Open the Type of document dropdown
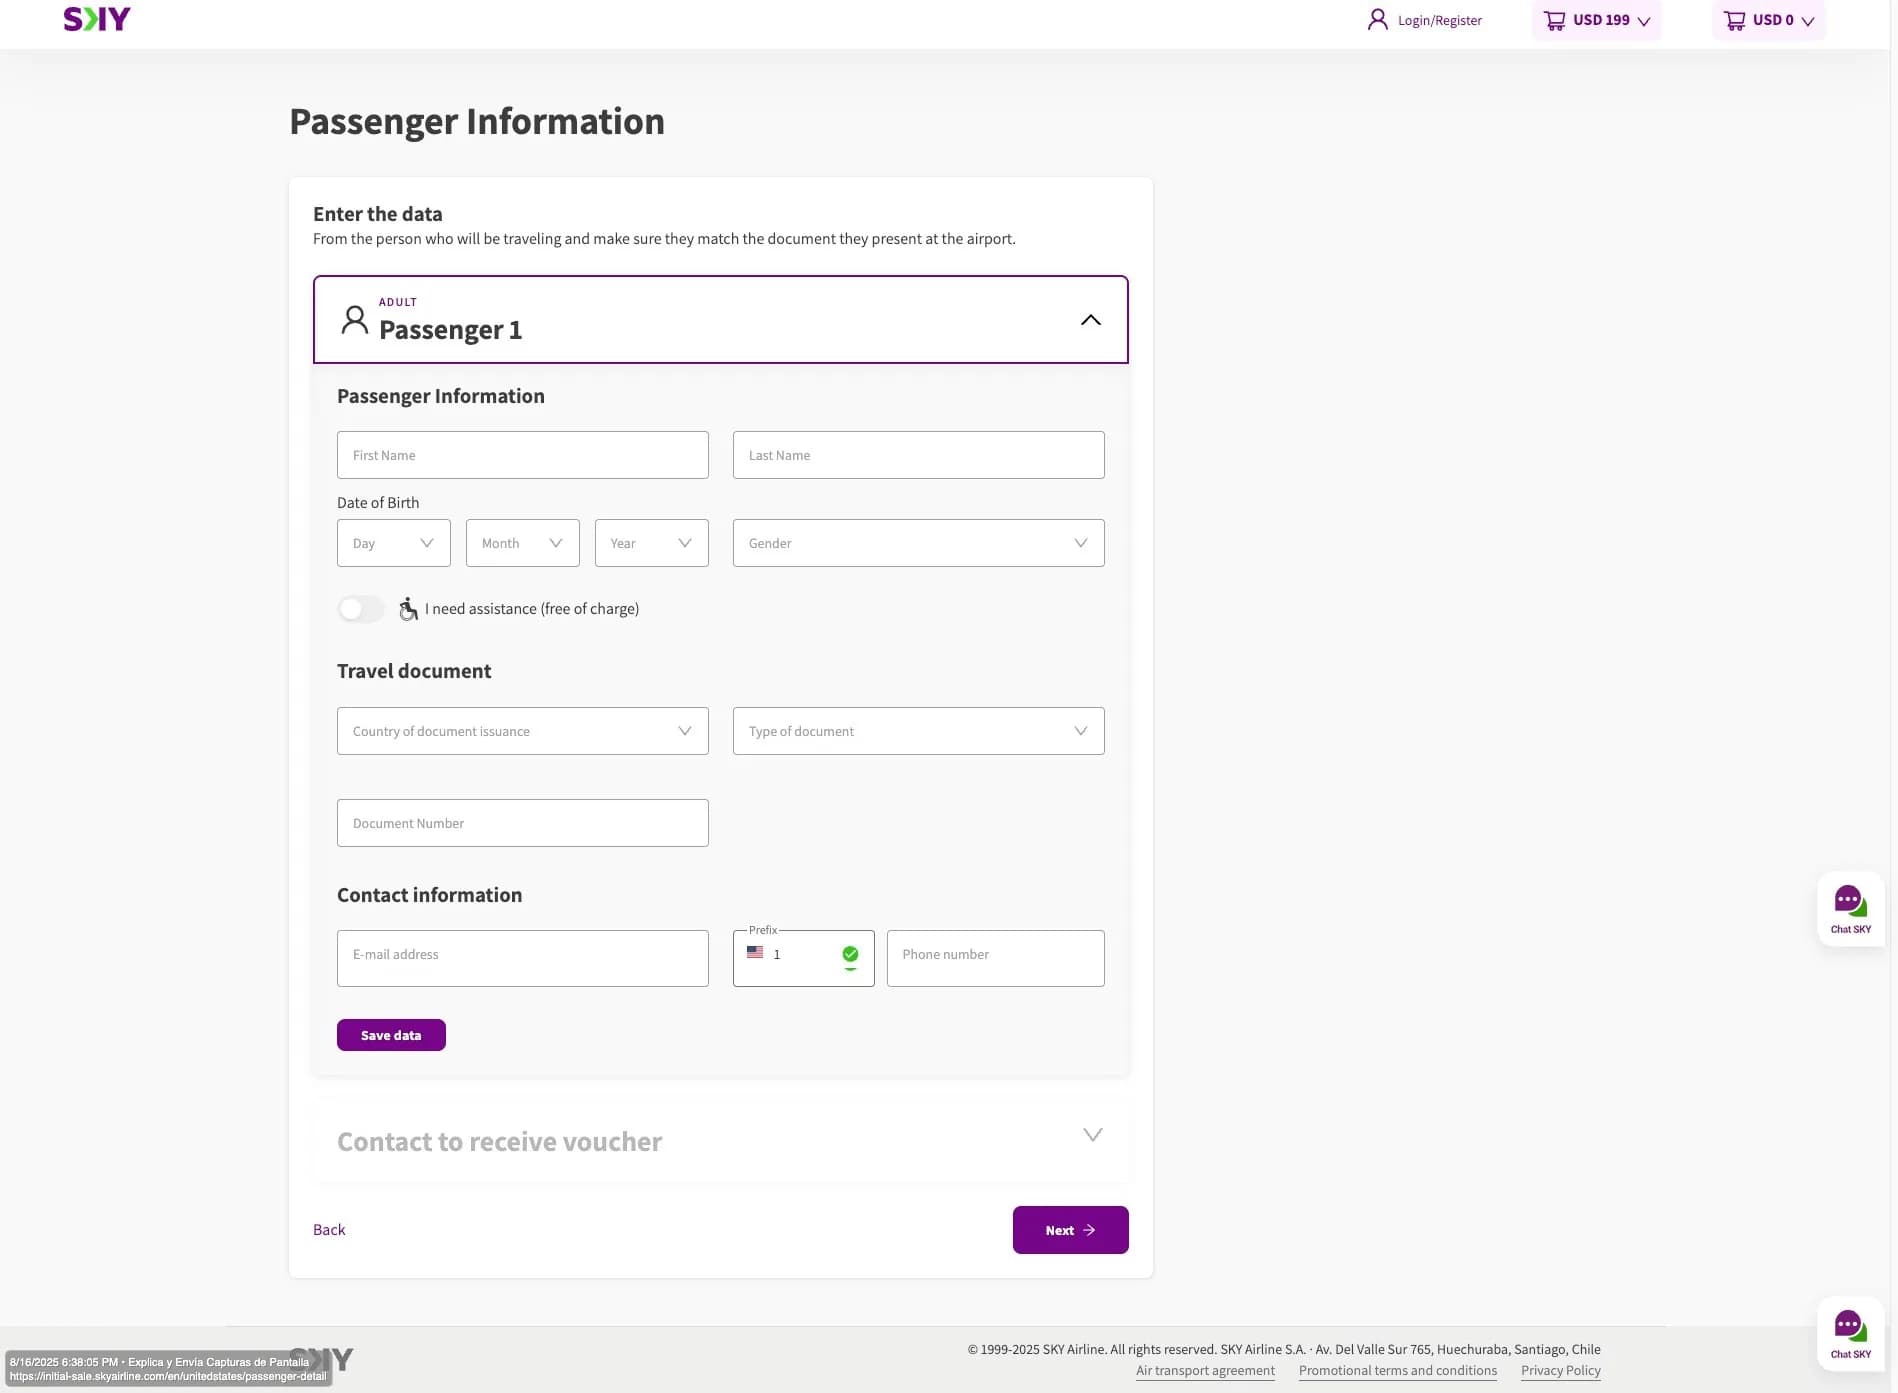 coord(918,731)
